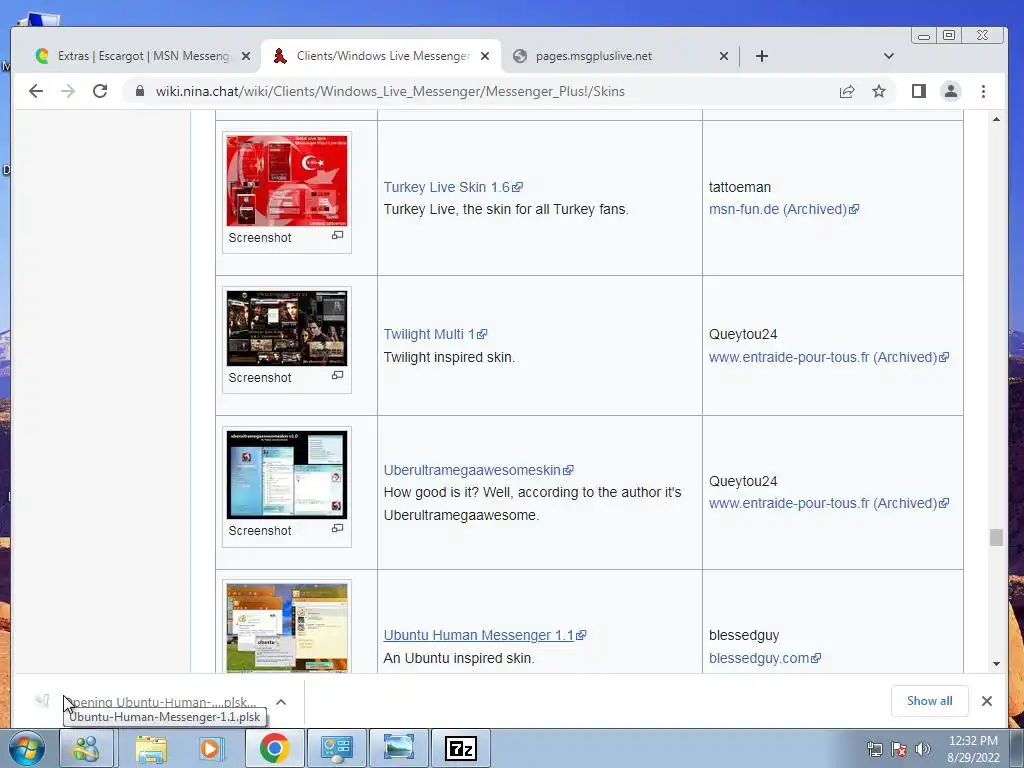Open Uberultramegaawesomeskin link
This screenshot has height=768, width=1024.
click(x=478, y=470)
